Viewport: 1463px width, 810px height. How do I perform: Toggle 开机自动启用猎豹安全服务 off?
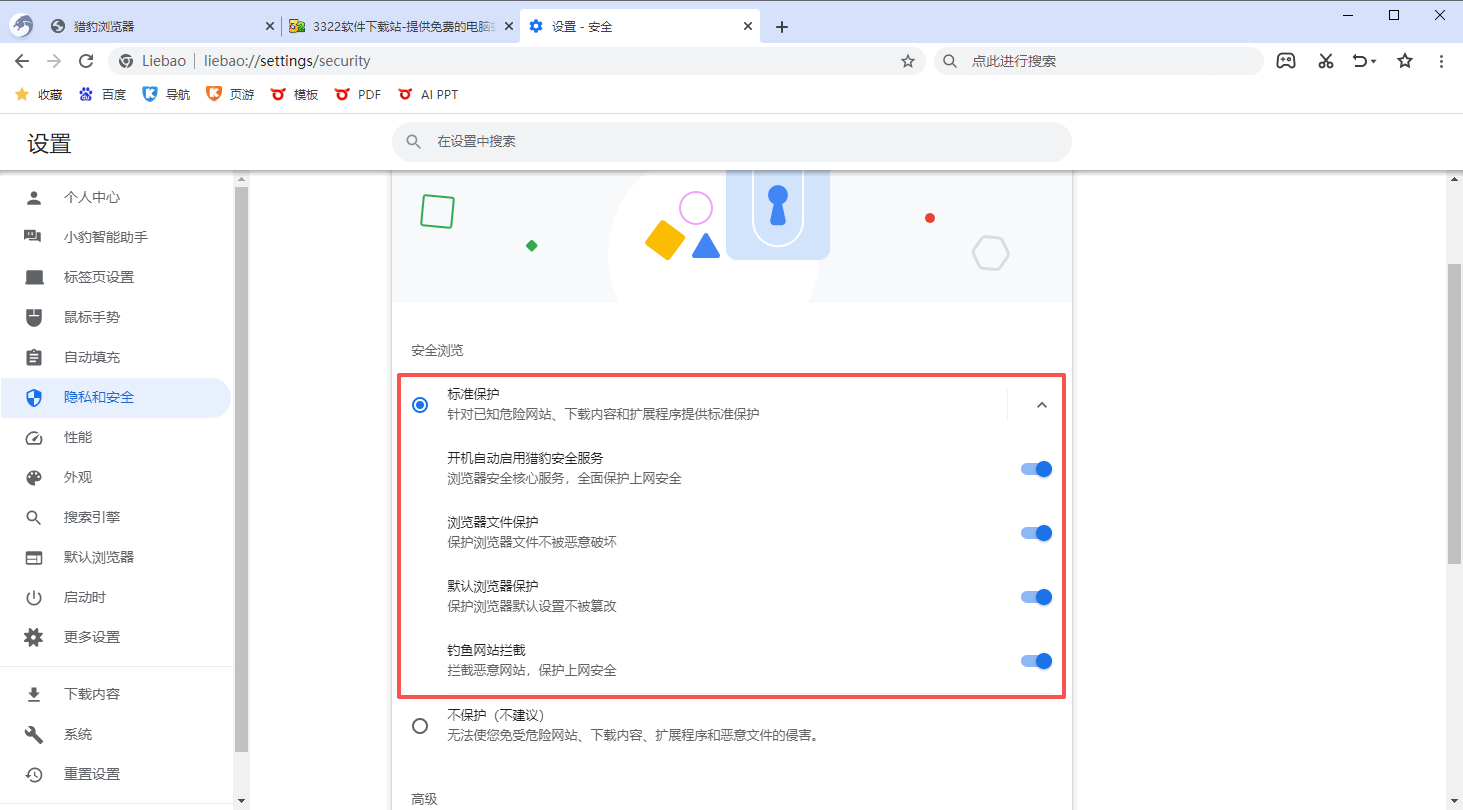pos(1036,469)
